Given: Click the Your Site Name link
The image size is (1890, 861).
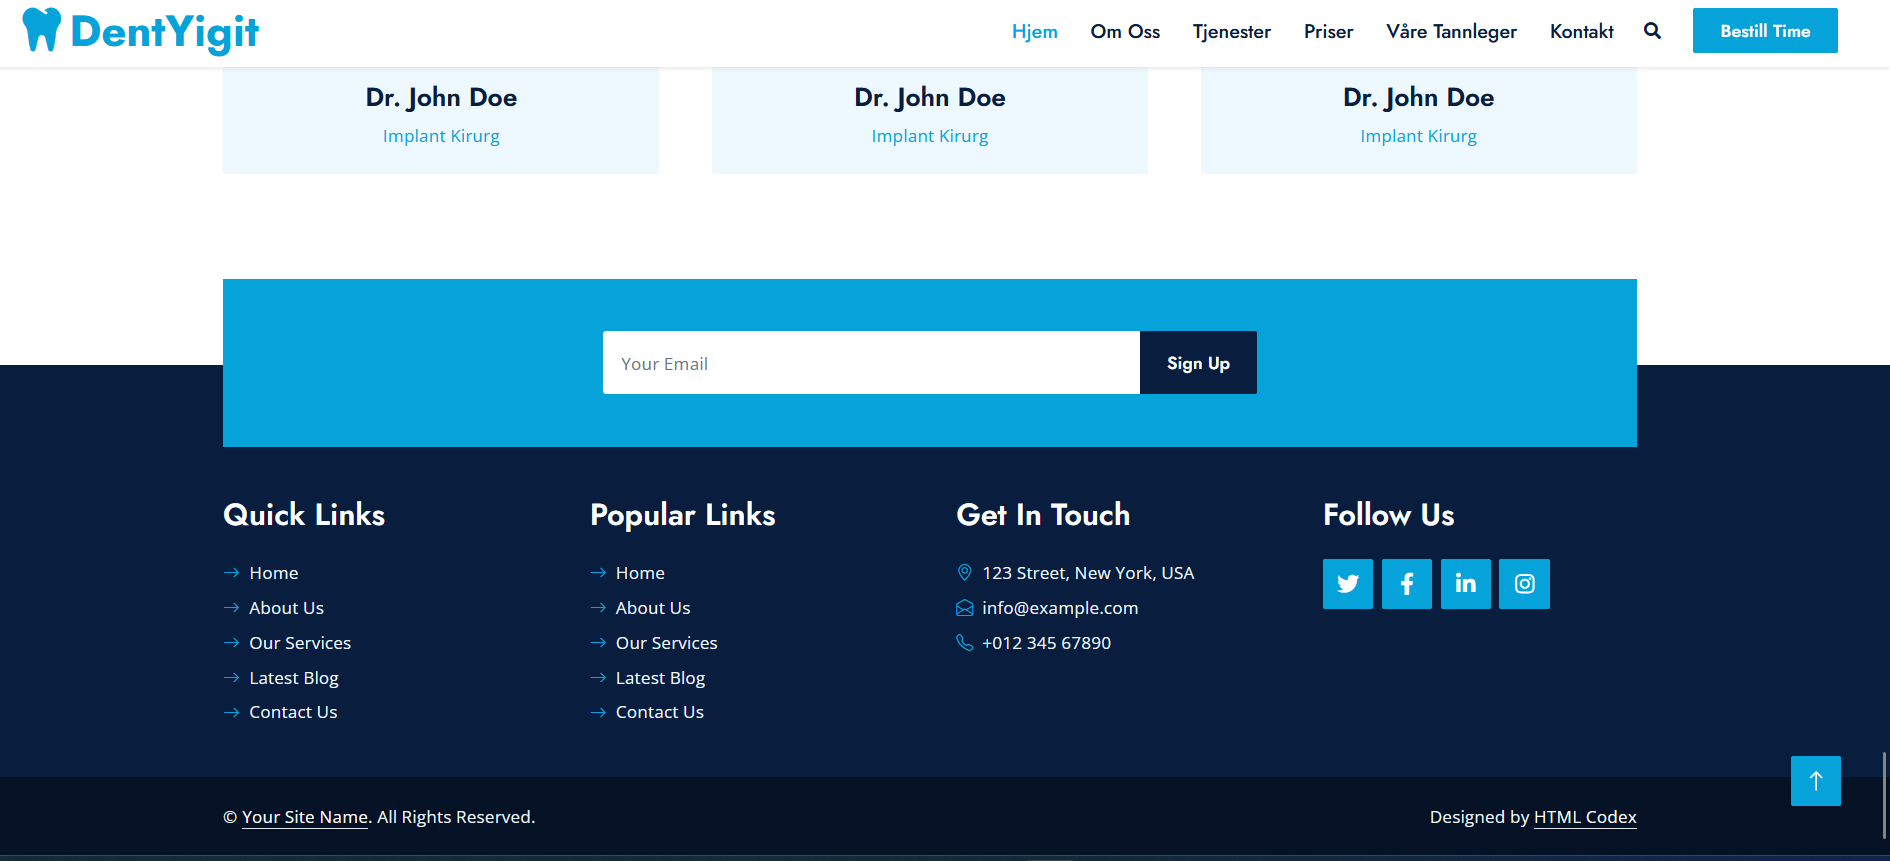Looking at the screenshot, I should 305,817.
